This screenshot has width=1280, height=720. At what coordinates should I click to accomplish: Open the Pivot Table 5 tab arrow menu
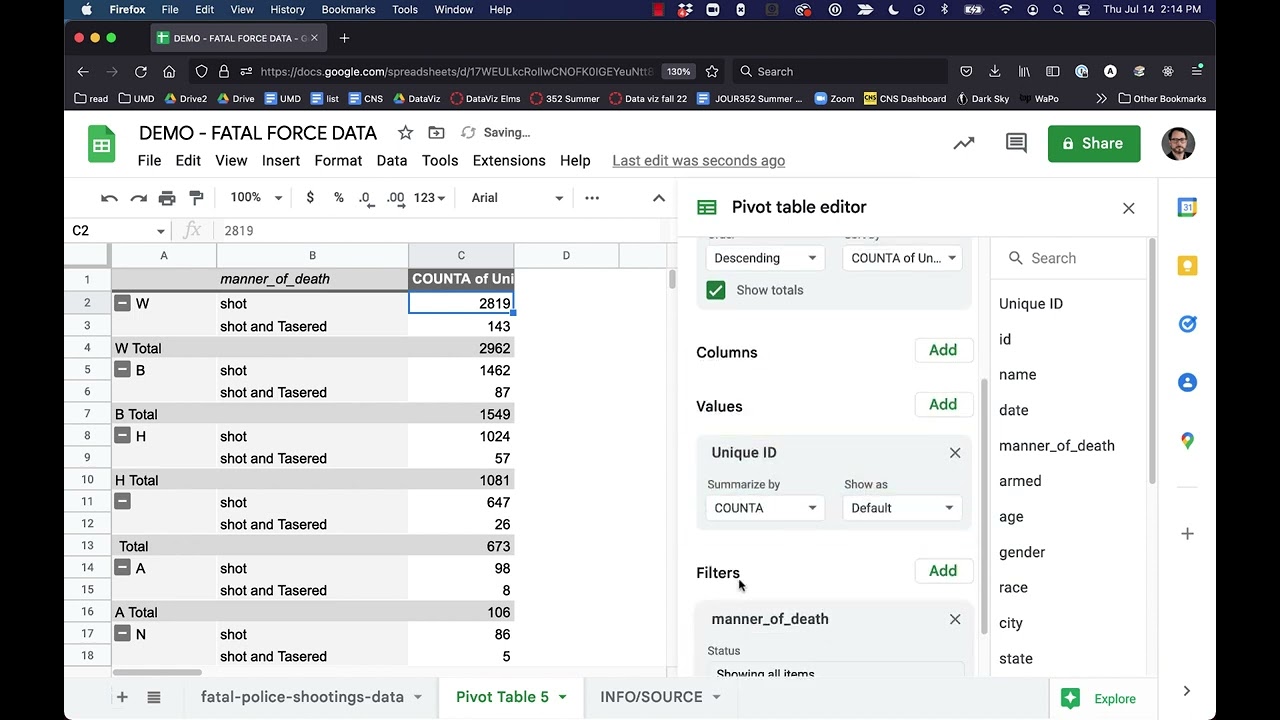tap(563, 697)
